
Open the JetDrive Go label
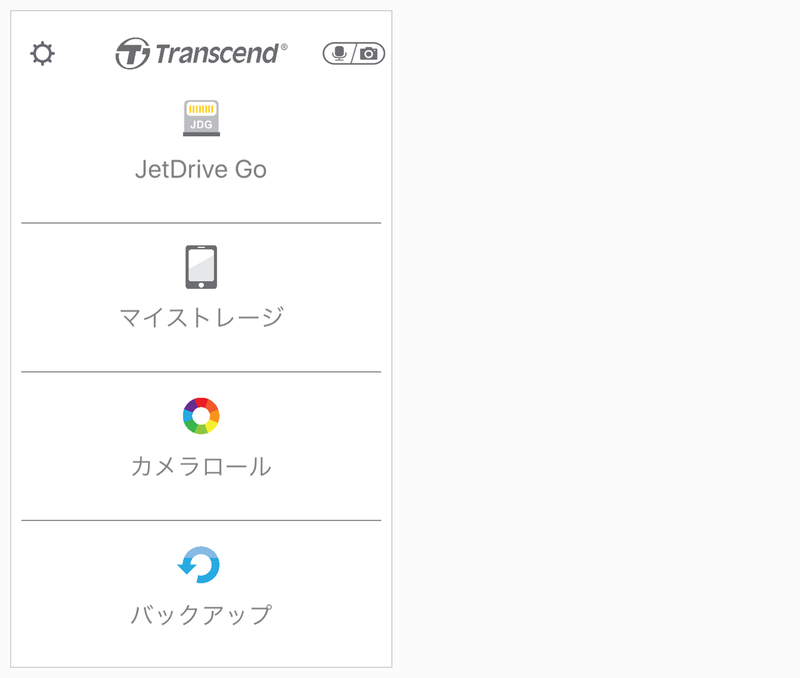click(201, 169)
